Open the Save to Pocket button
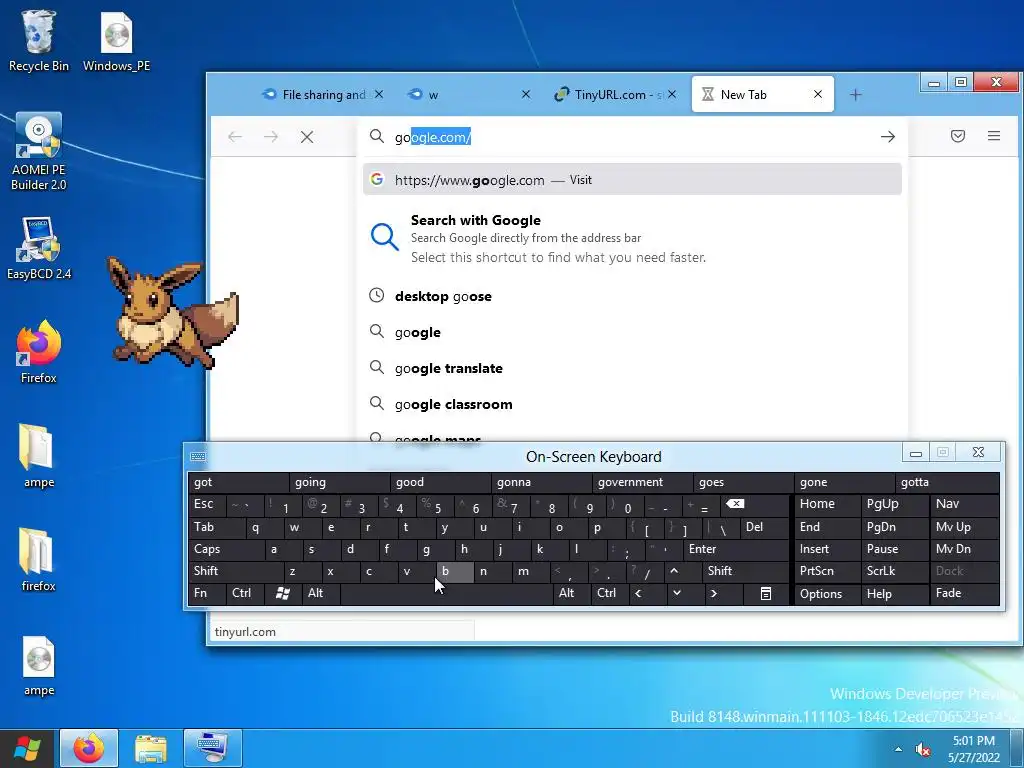Screen dimensions: 1024x768 pos(957,136)
